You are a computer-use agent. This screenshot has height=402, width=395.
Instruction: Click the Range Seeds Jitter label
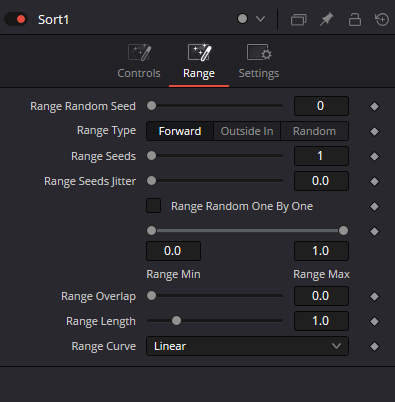point(90,181)
